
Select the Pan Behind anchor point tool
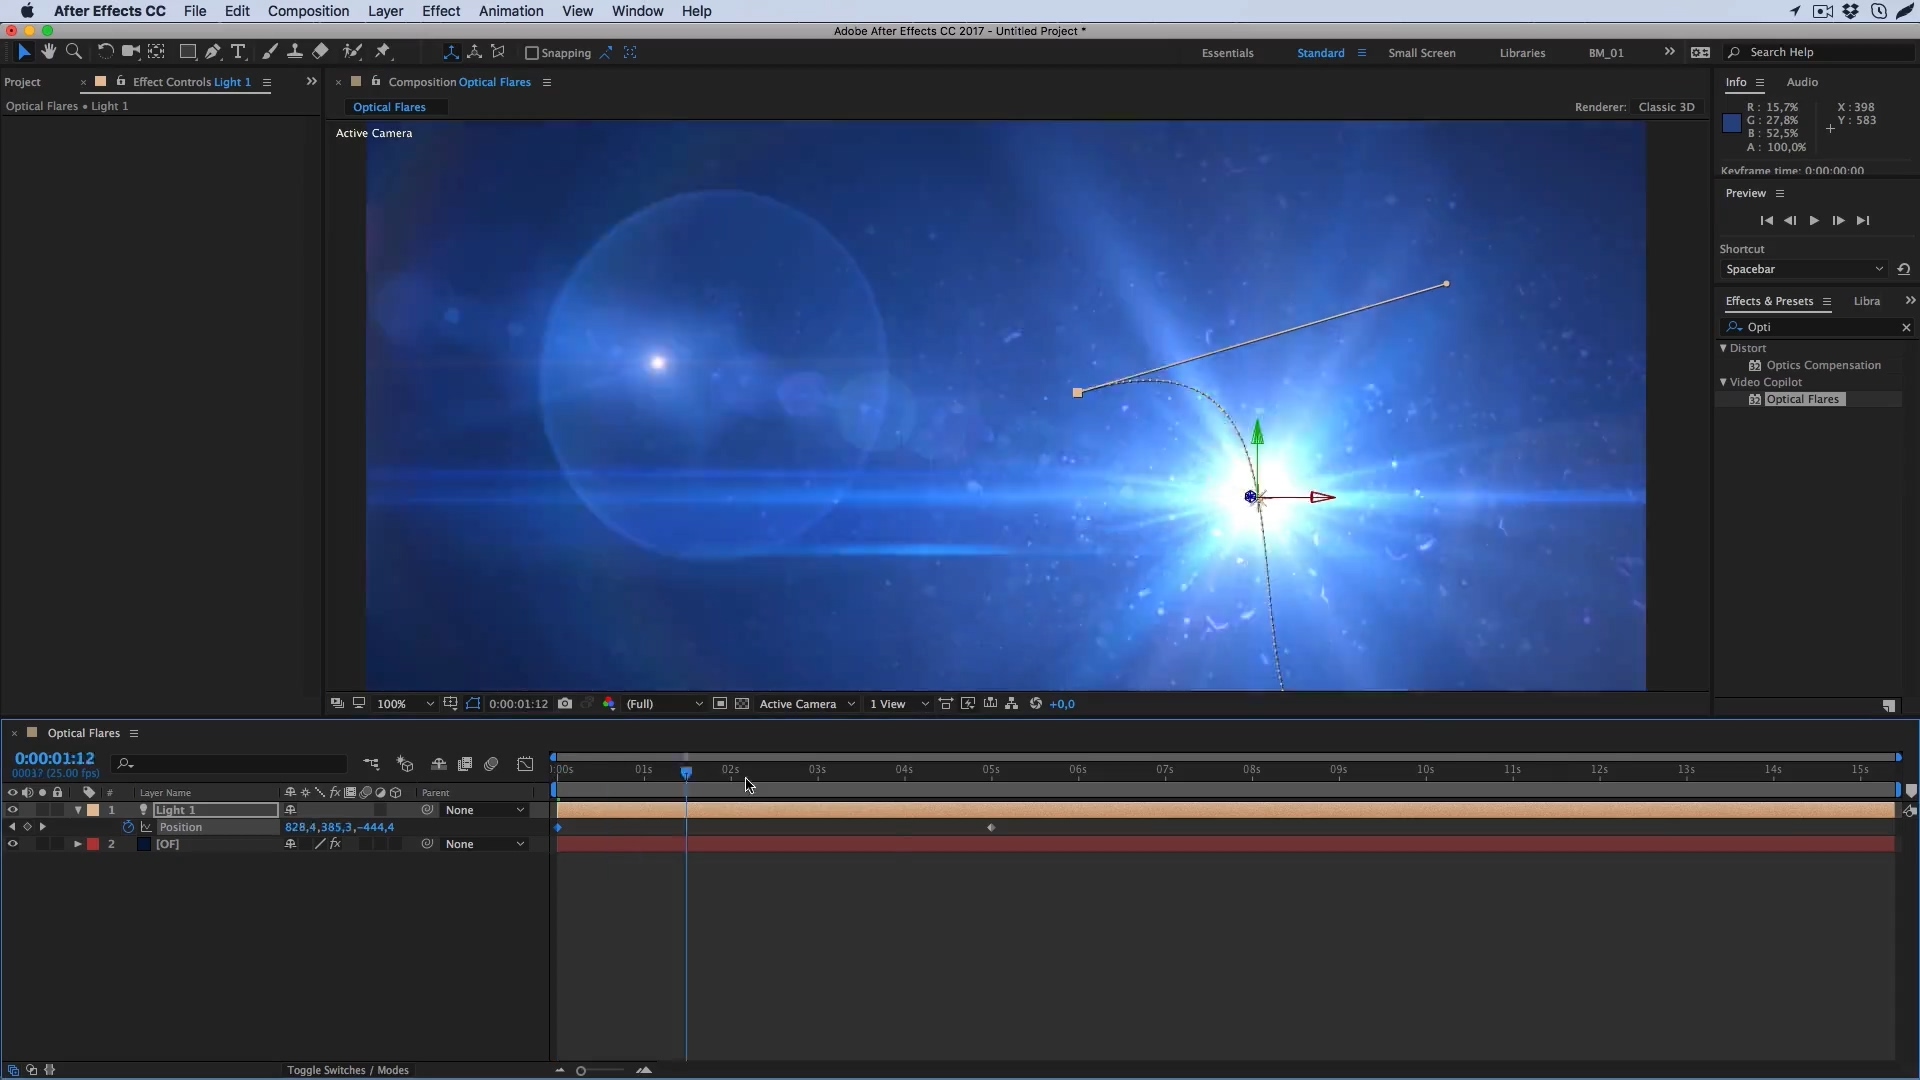pos(156,52)
